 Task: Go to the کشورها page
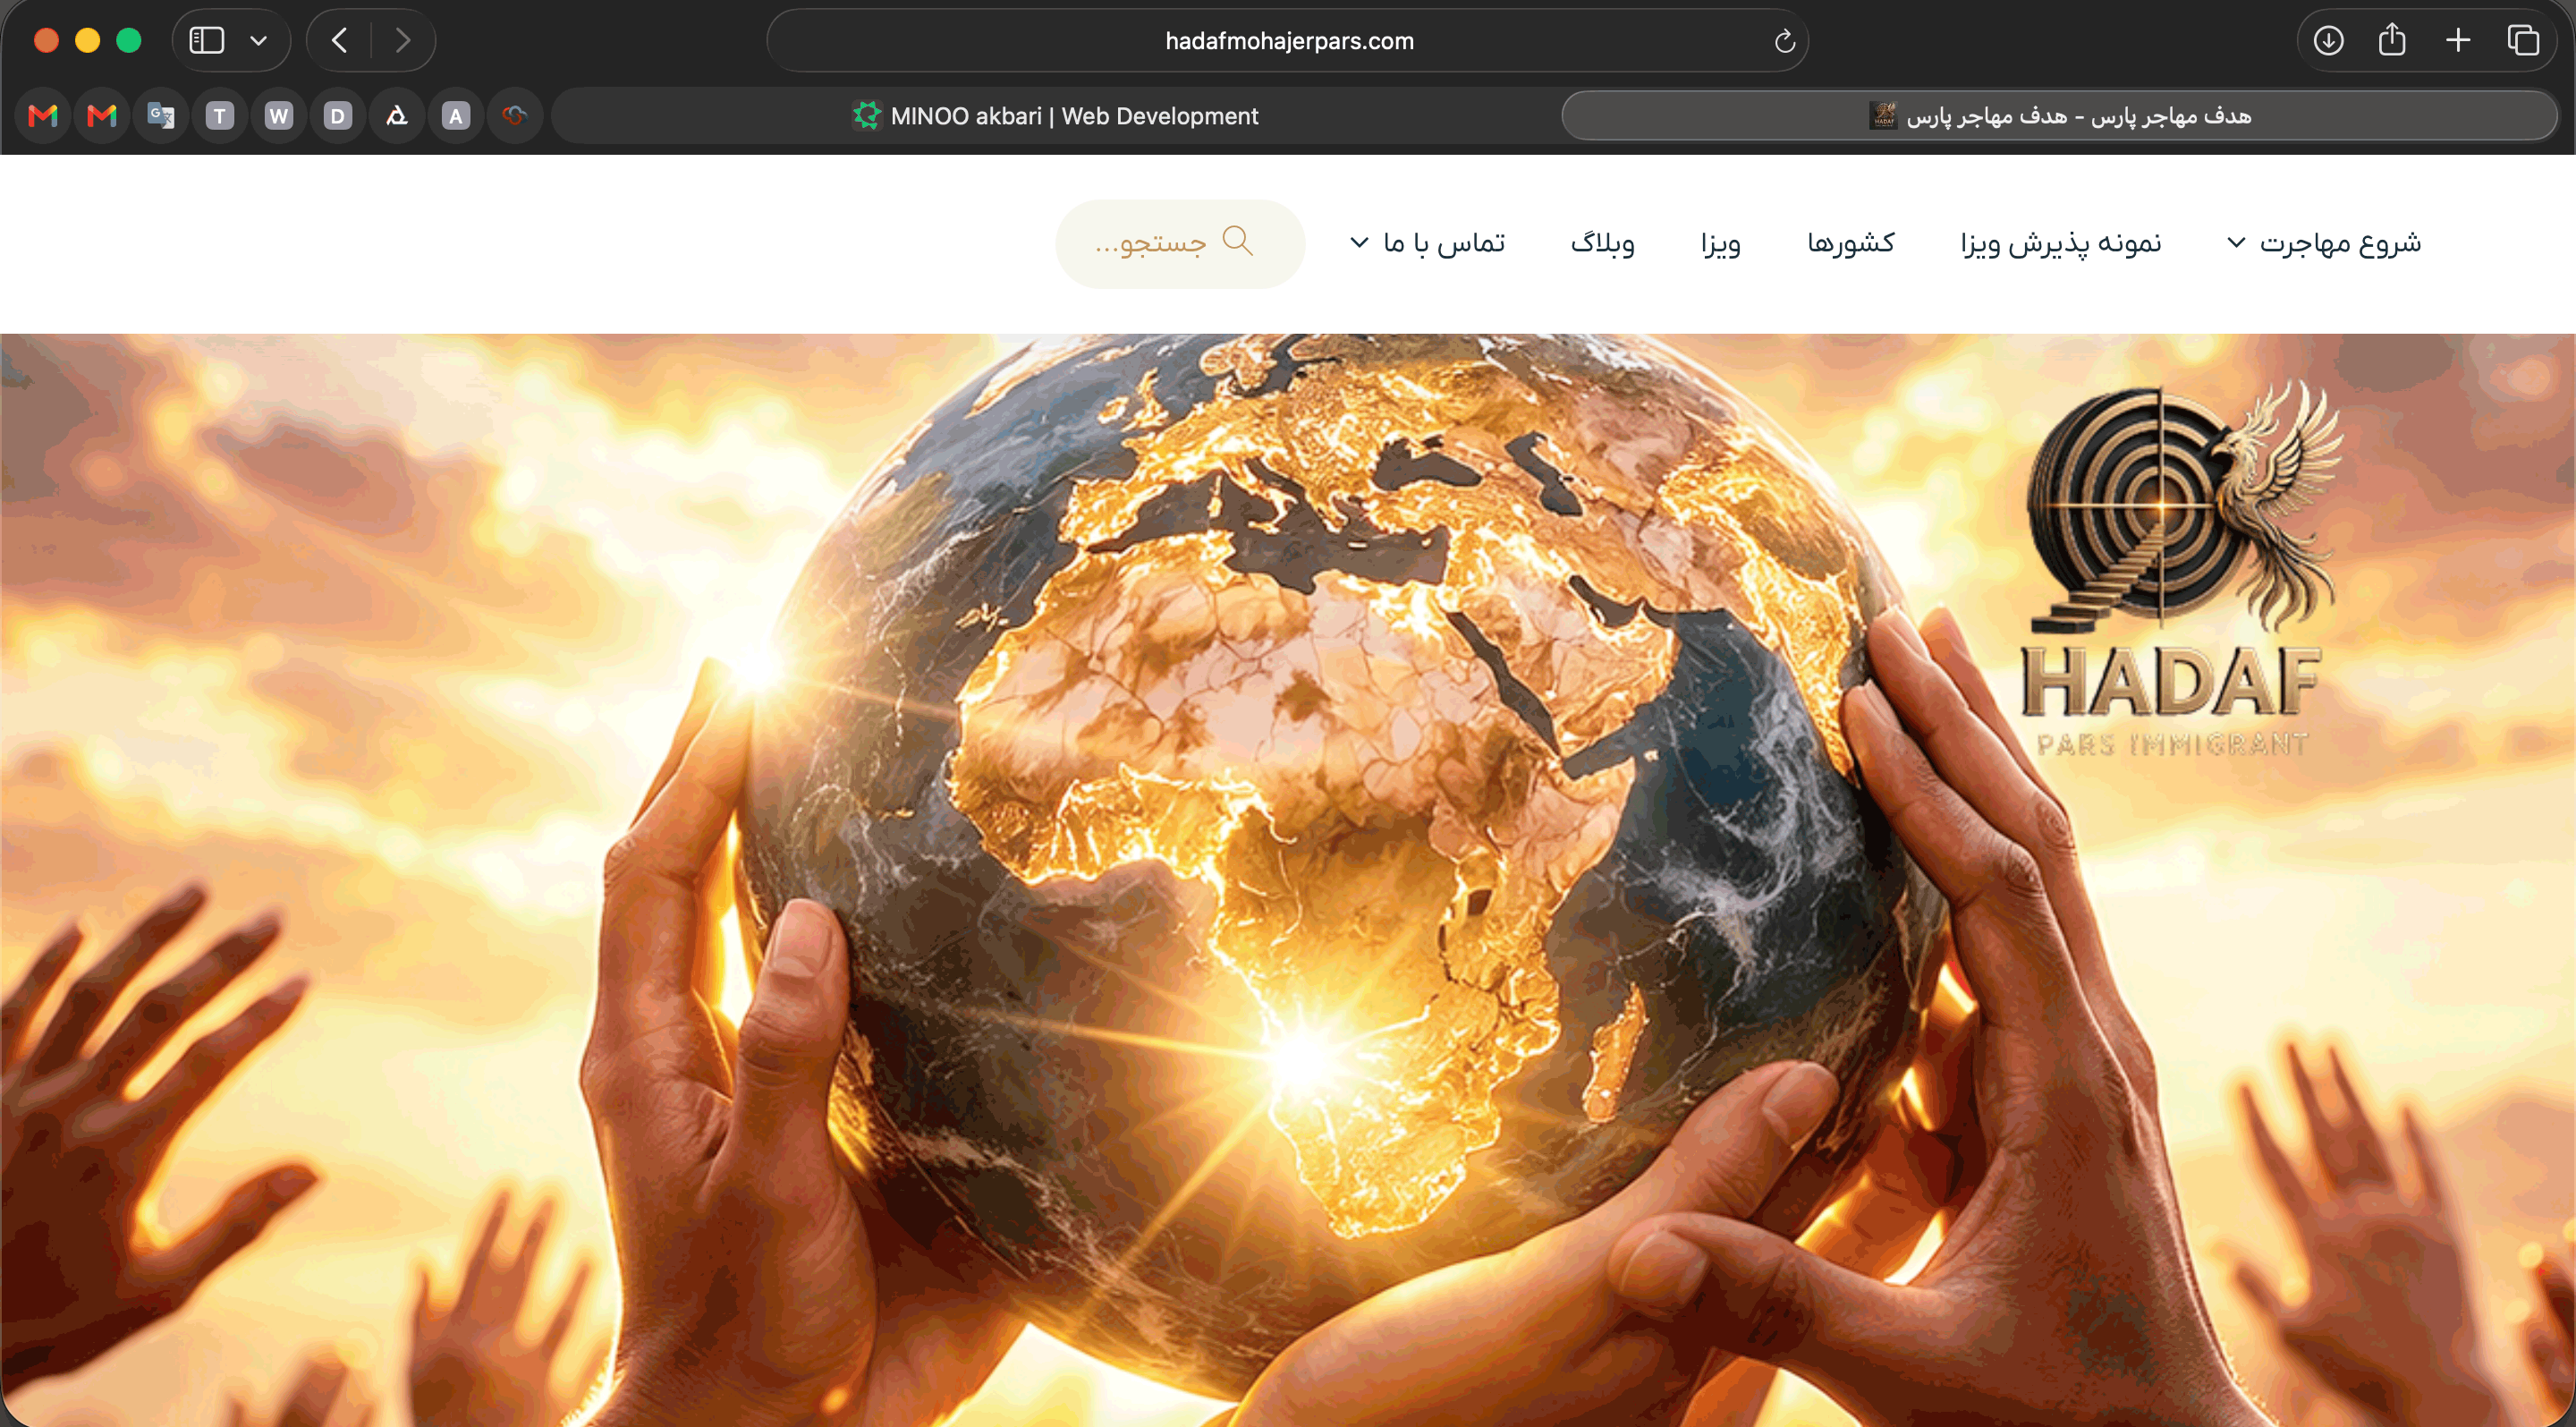(x=1851, y=243)
